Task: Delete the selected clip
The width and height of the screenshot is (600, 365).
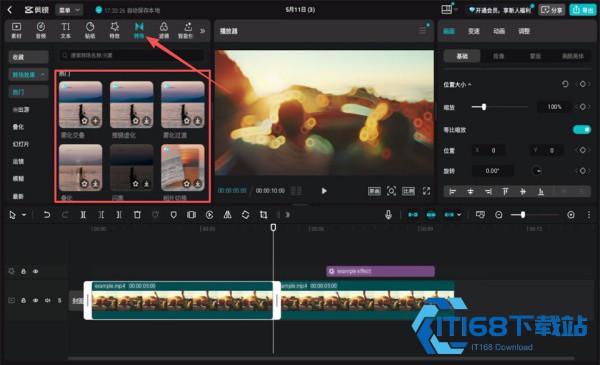Action: click(x=137, y=215)
